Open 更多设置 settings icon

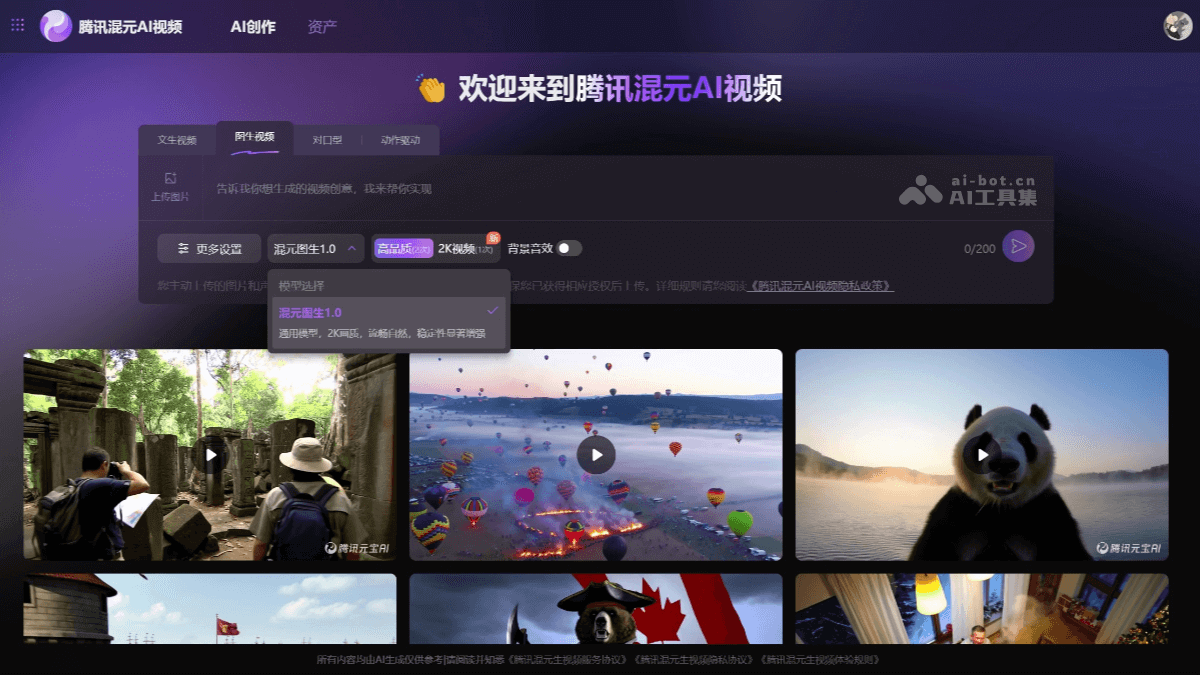pos(183,246)
